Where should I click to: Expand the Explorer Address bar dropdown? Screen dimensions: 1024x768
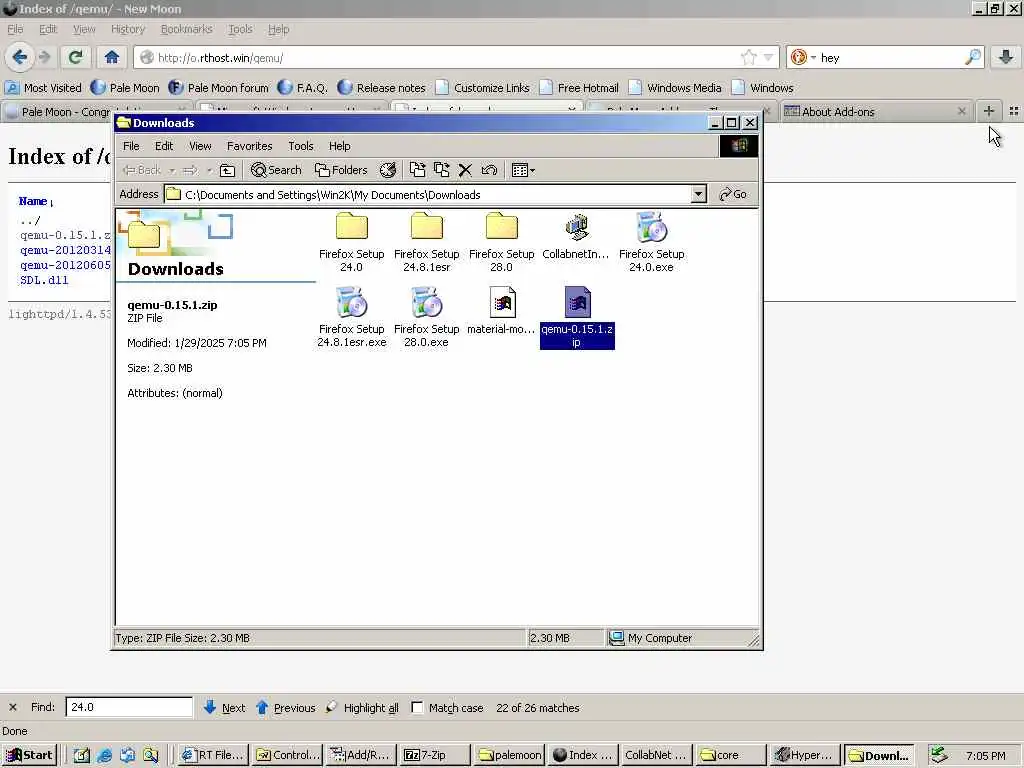pos(699,194)
